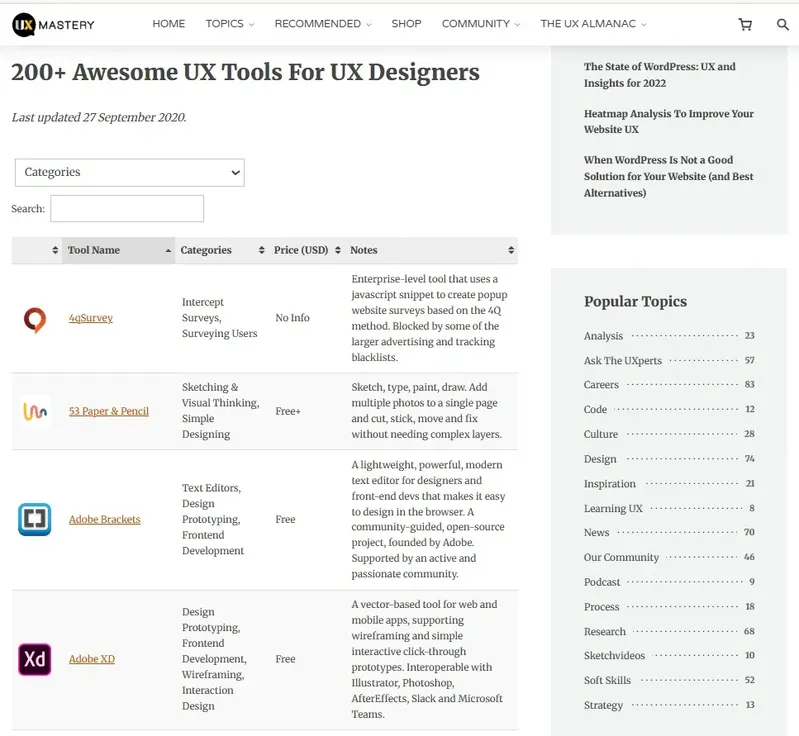799x736 pixels.
Task: Open the Soft Skills topic
Action: [x=607, y=680]
